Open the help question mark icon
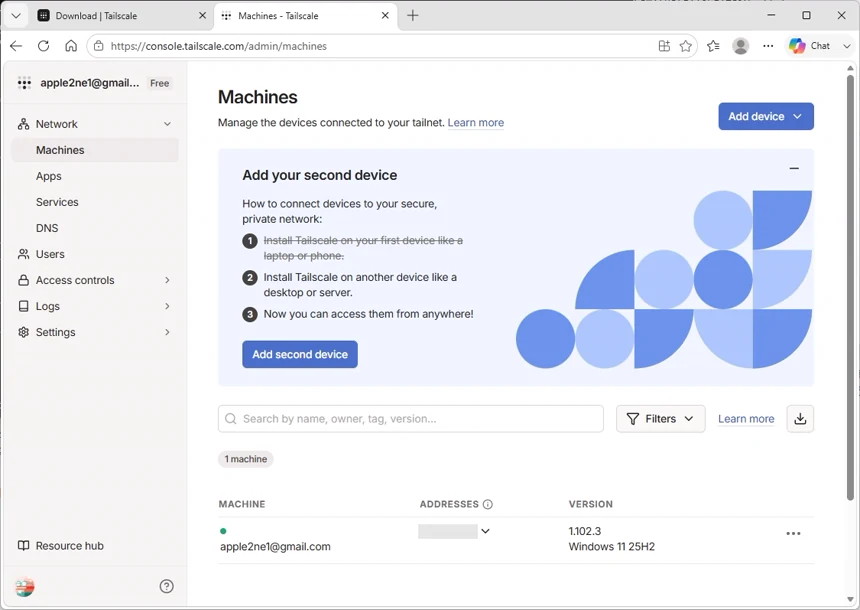 coord(166,586)
